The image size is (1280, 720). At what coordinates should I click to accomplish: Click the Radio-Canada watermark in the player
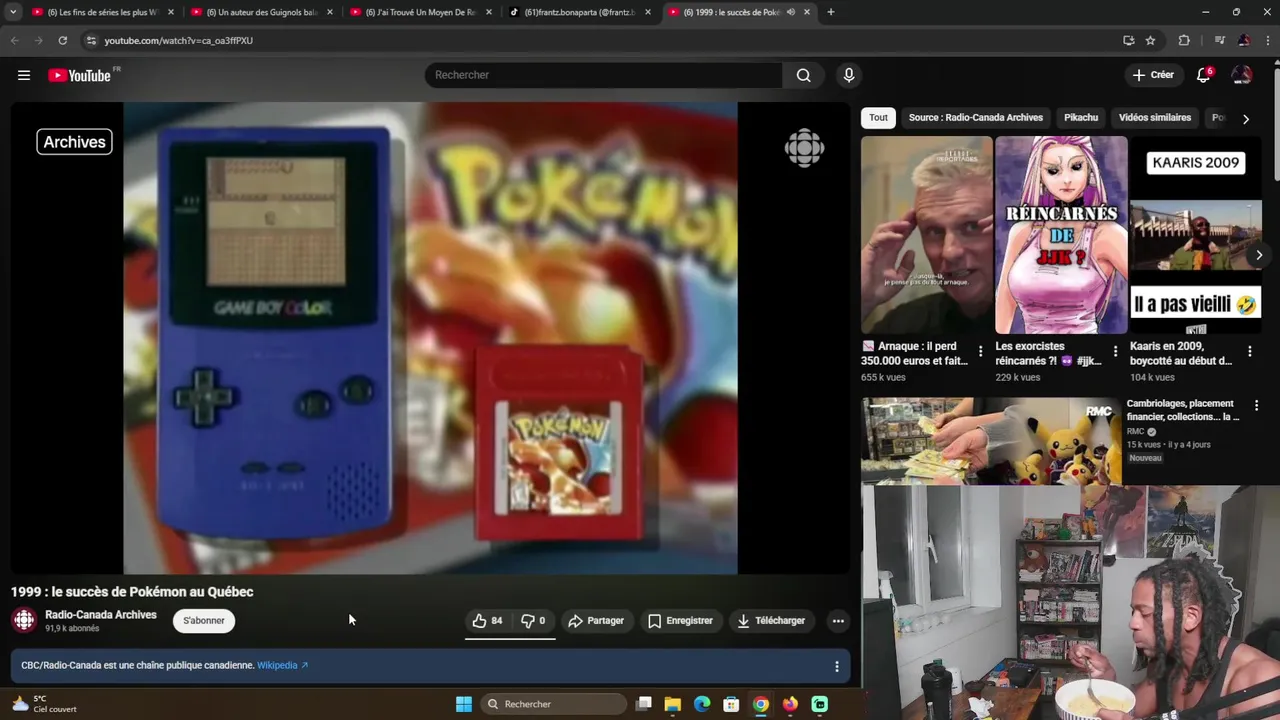(804, 149)
